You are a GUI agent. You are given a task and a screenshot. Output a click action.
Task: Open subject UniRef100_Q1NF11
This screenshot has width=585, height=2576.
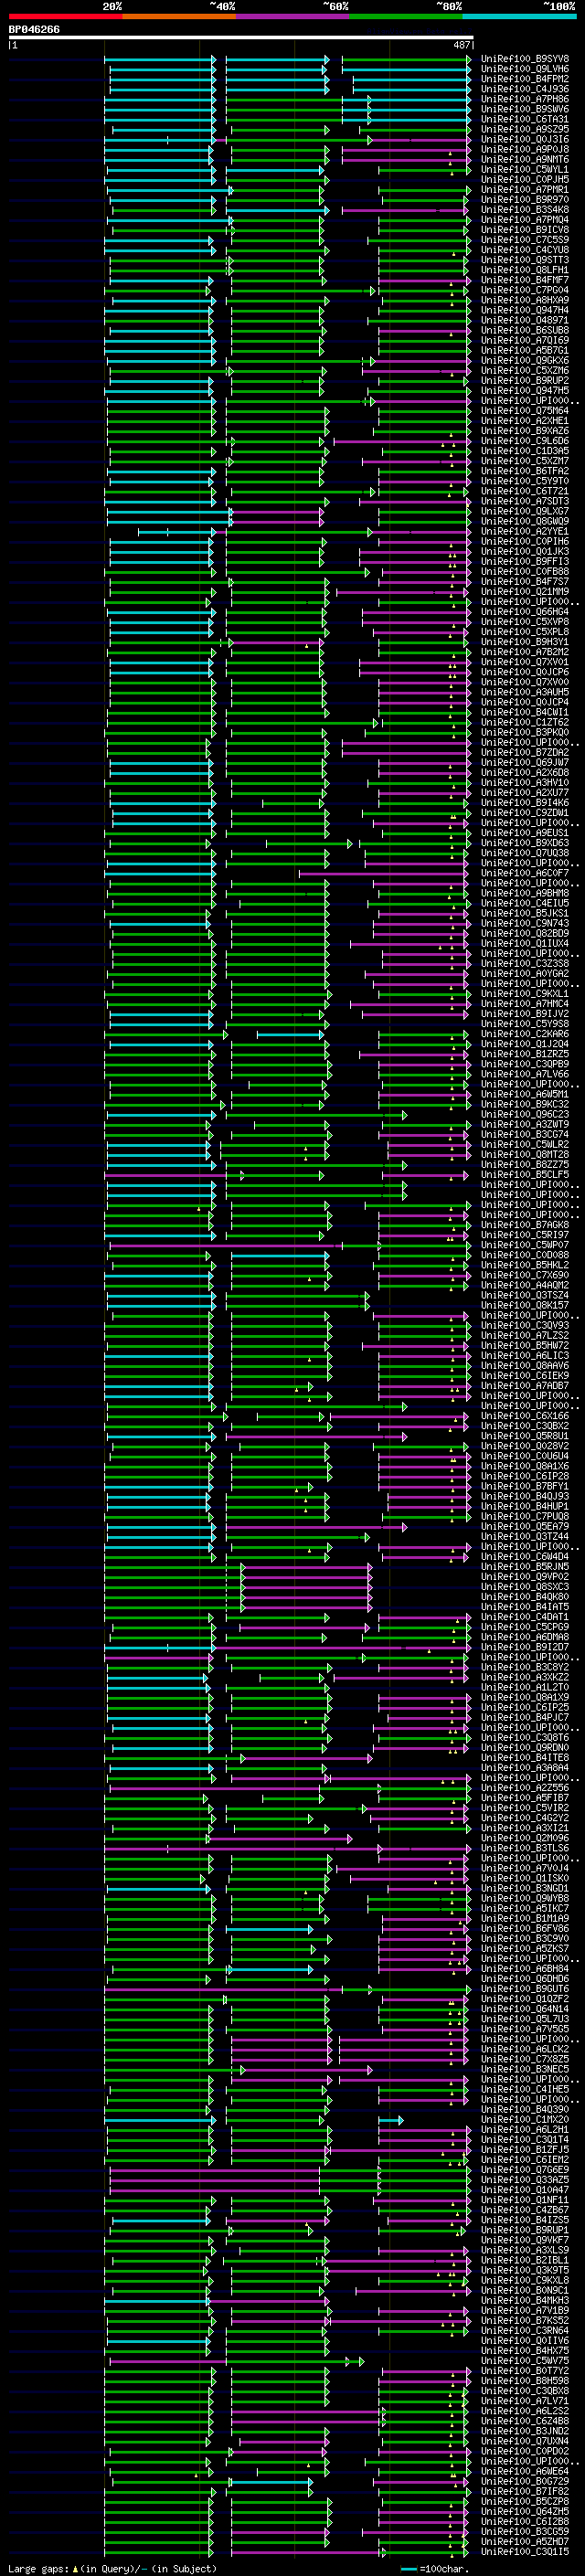(524, 2200)
